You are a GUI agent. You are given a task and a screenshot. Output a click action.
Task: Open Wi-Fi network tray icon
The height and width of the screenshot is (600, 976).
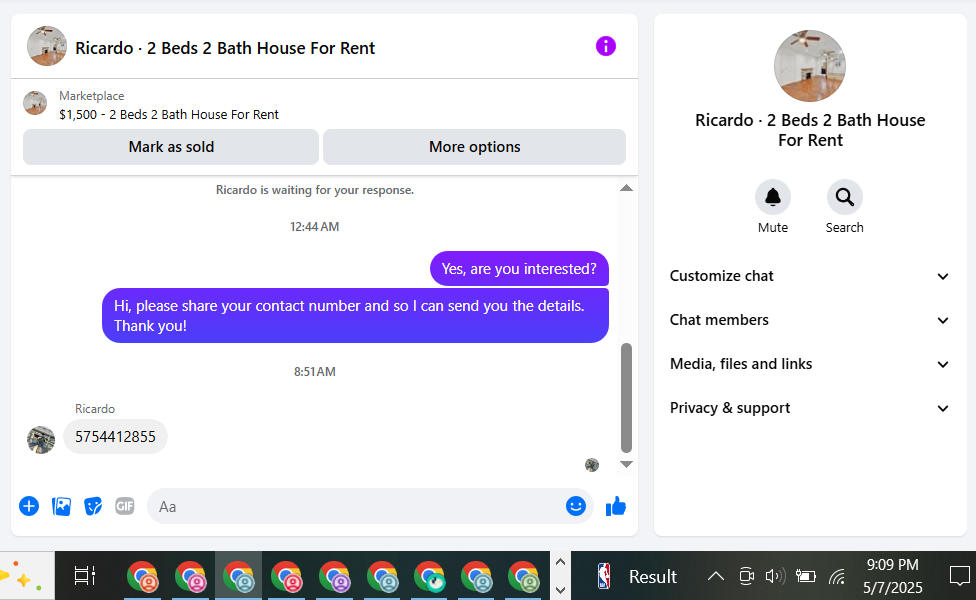(837, 576)
